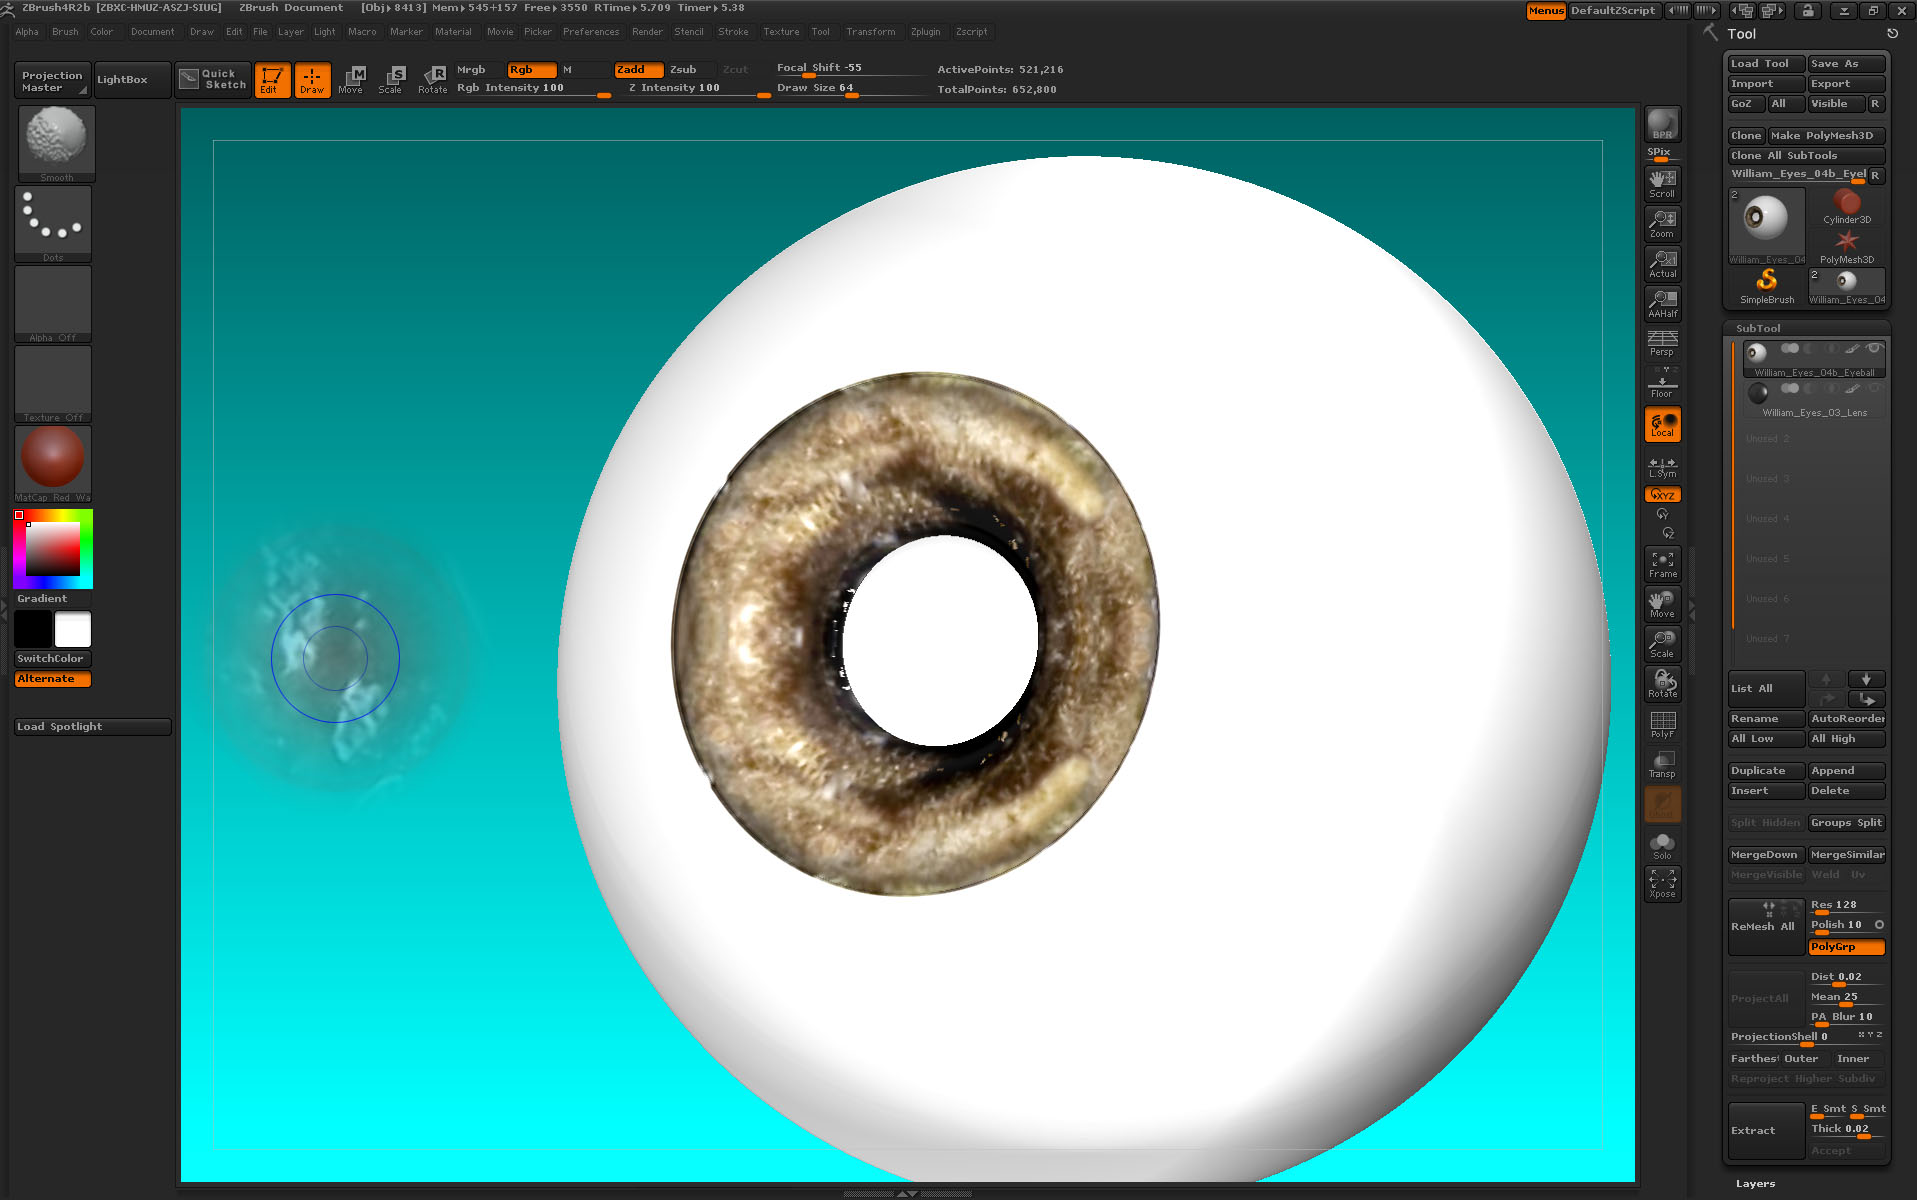
Task: Select the Smooth alpha thumbnail
Action: (x=54, y=138)
